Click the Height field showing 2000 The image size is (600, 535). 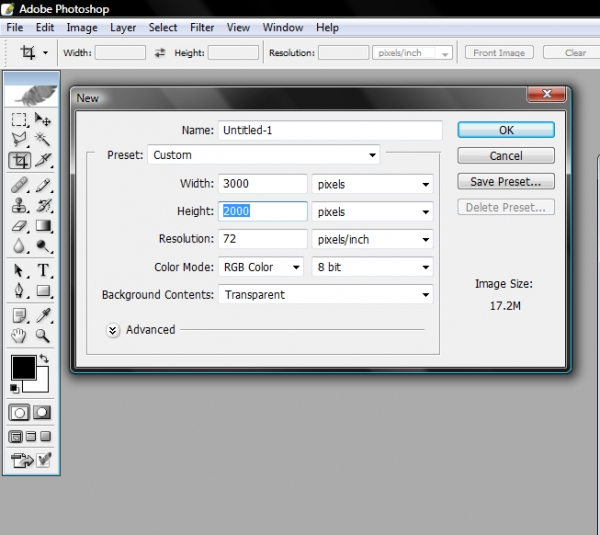tap(262, 211)
